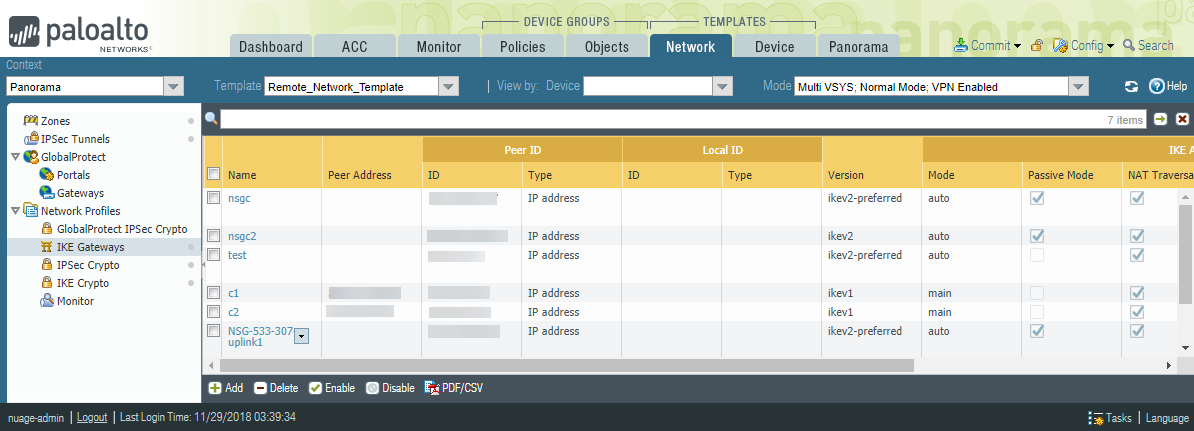
Task: Switch to the Policies tab
Action: tap(522, 46)
